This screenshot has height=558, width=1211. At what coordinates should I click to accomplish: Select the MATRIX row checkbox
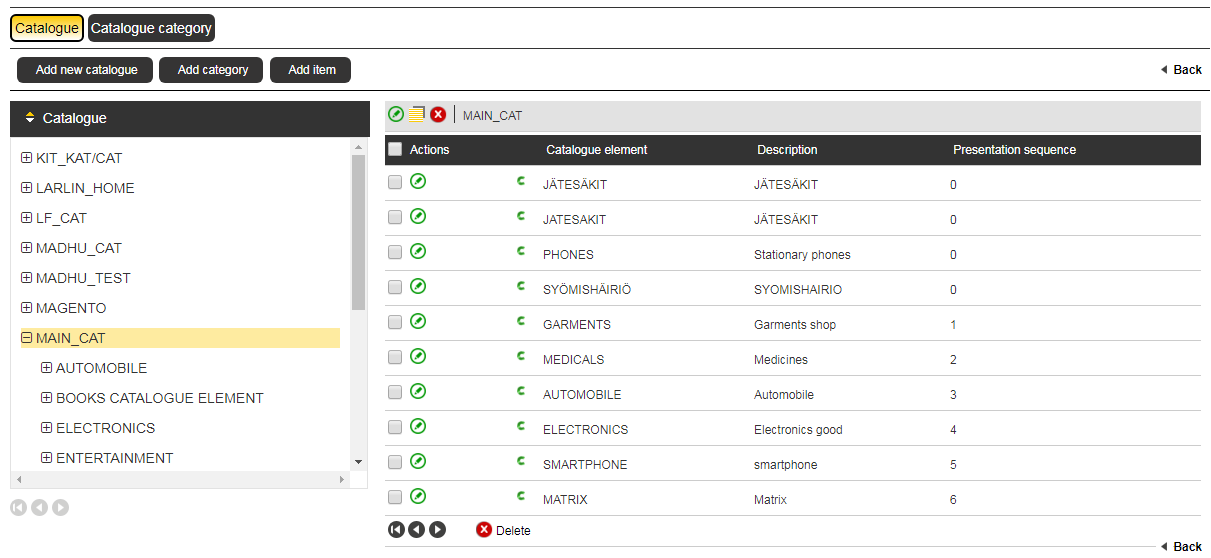tap(395, 497)
